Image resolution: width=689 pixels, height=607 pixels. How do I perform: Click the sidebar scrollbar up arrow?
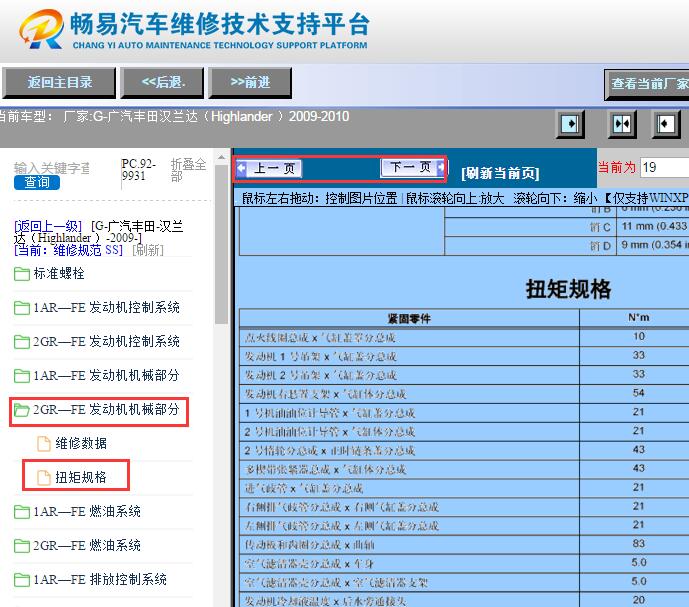click(x=221, y=157)
